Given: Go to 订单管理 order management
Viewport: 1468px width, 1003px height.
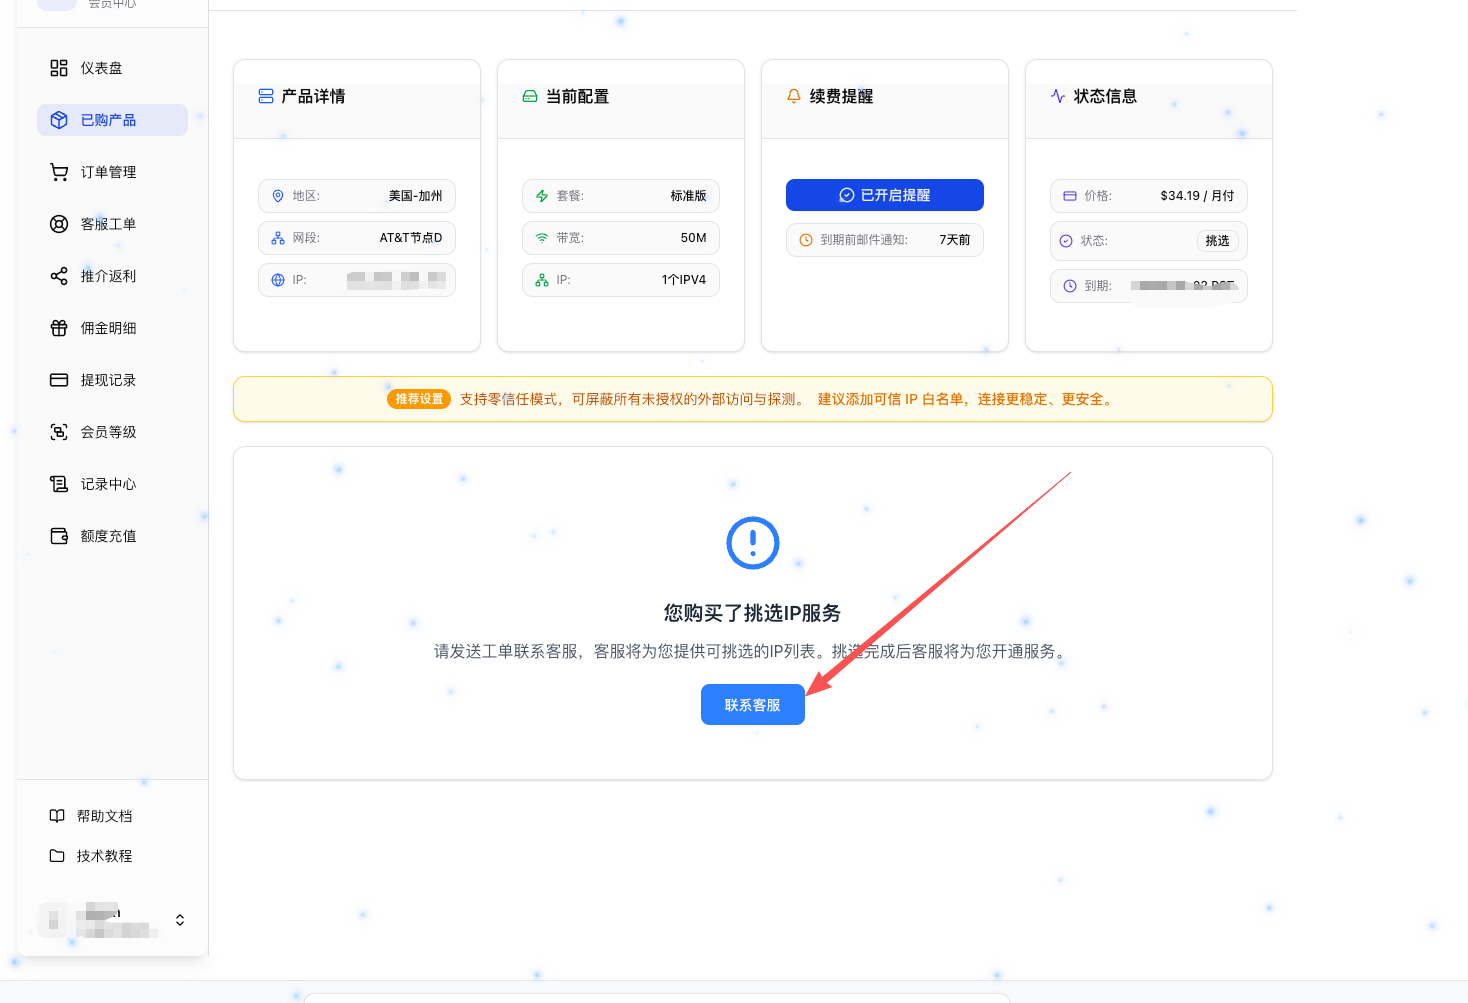Looking at the screenshot, I should (112, 172).
